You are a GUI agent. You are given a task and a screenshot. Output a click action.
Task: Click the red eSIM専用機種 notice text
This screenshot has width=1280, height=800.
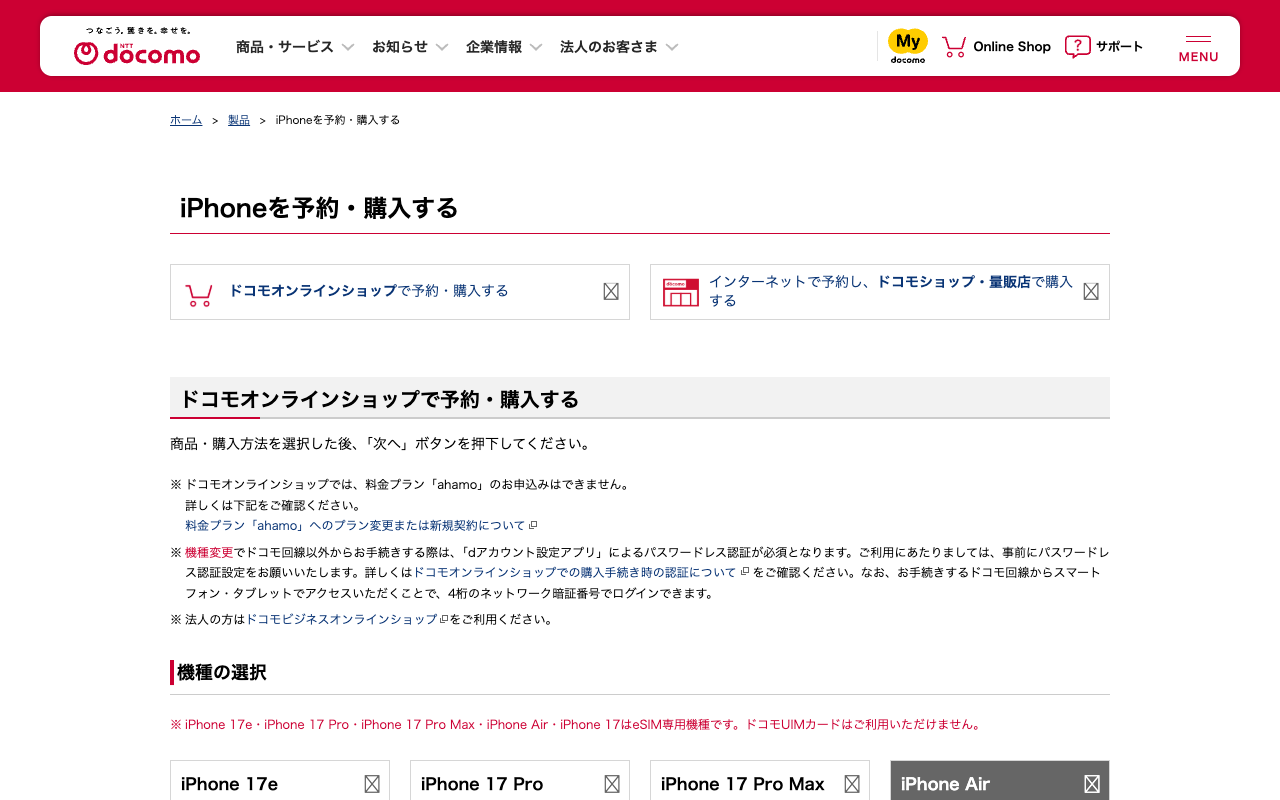point(576,724)
